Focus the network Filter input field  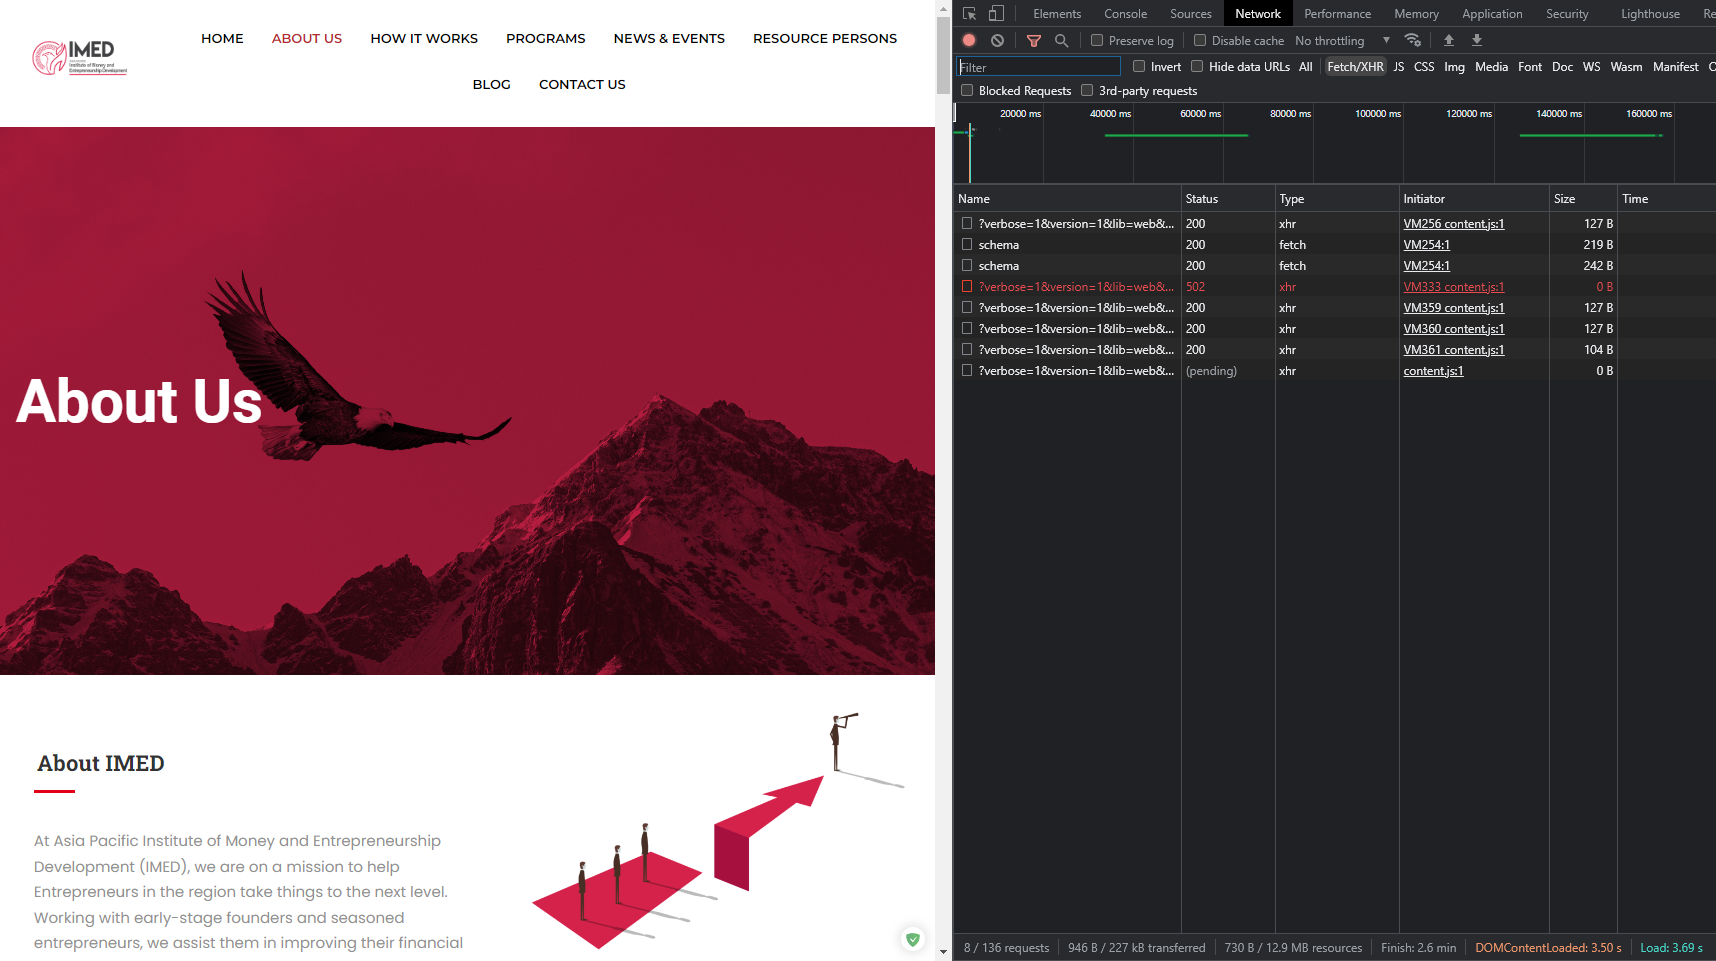click(1039, 67)
